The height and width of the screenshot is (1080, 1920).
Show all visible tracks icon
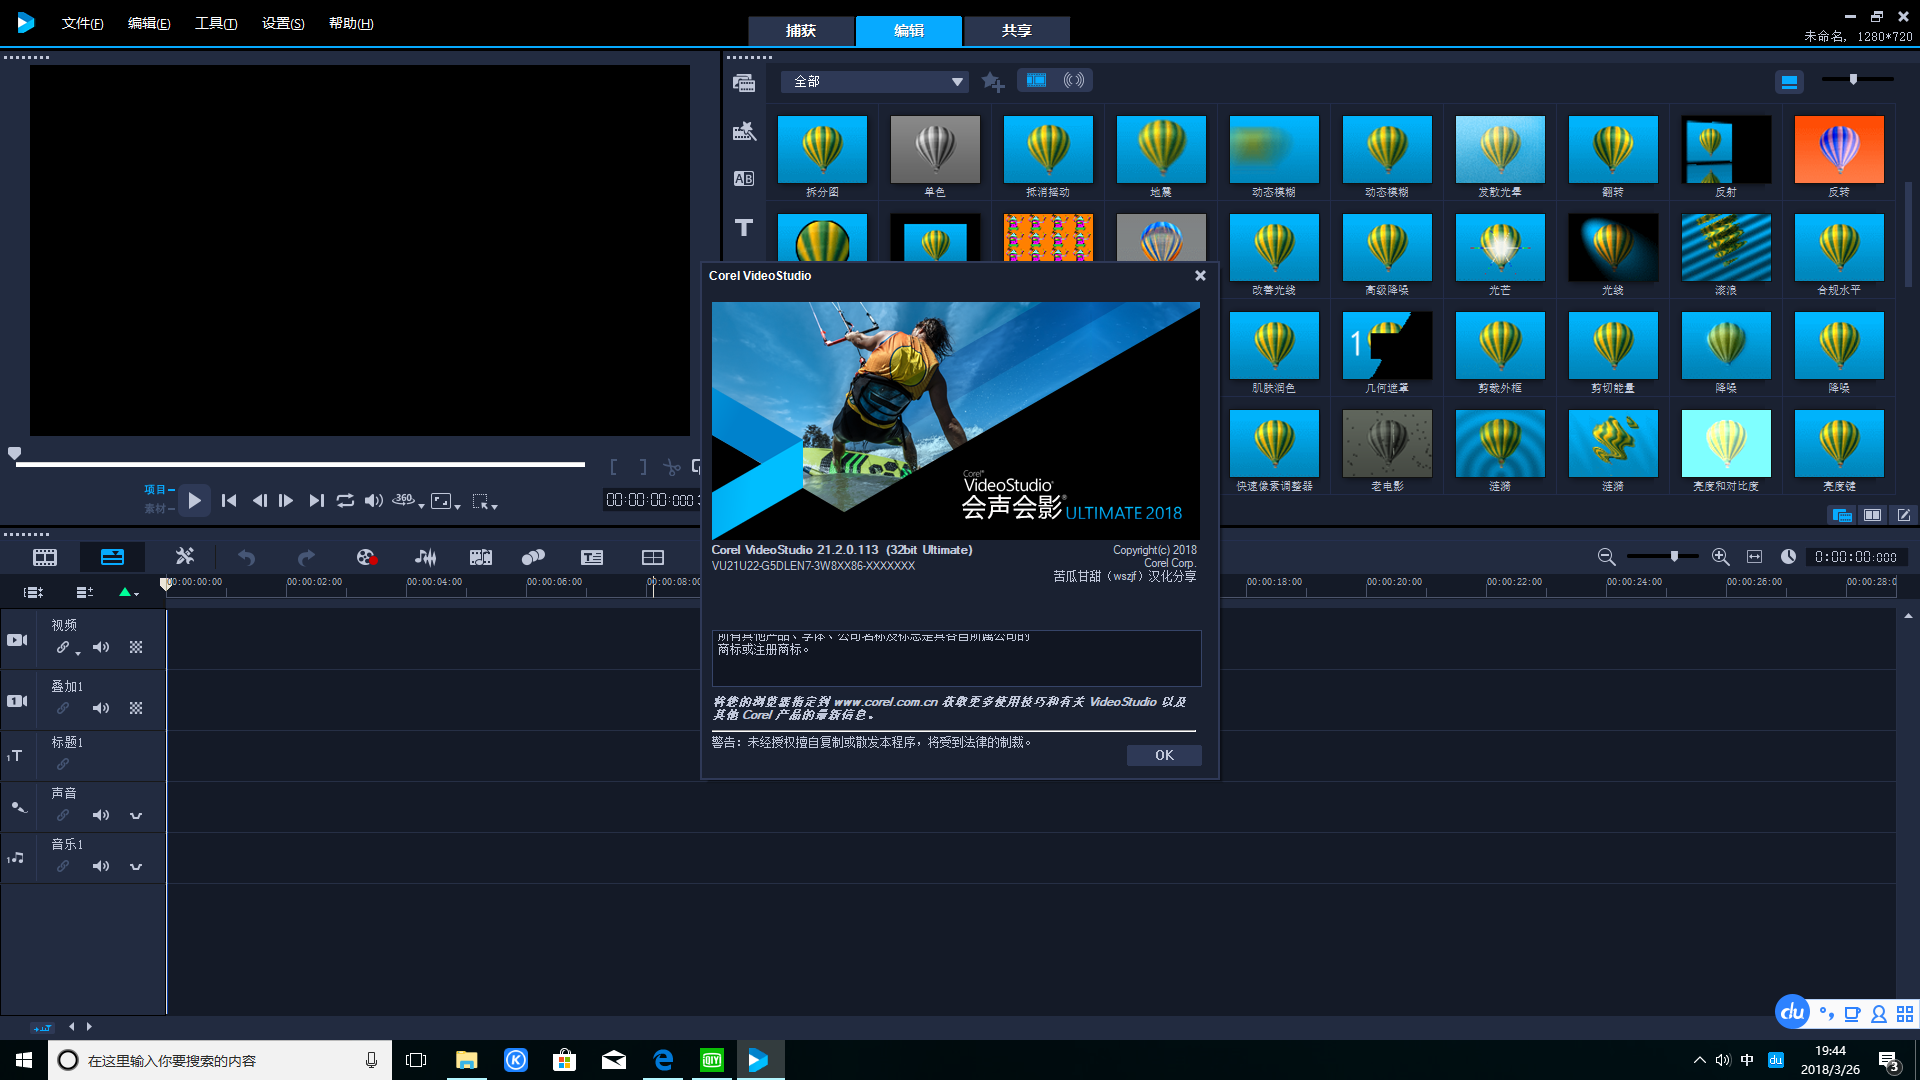(x=33, y=592)
